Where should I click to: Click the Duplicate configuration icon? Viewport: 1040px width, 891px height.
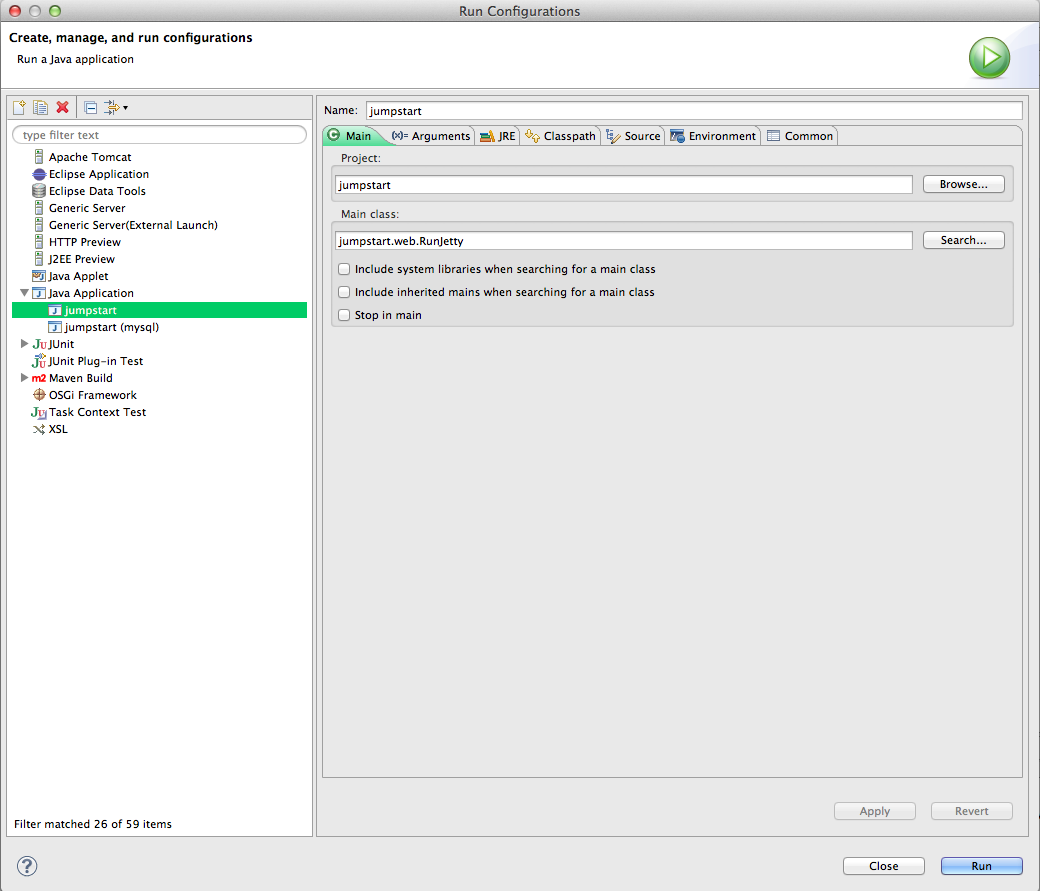[40, 107]
